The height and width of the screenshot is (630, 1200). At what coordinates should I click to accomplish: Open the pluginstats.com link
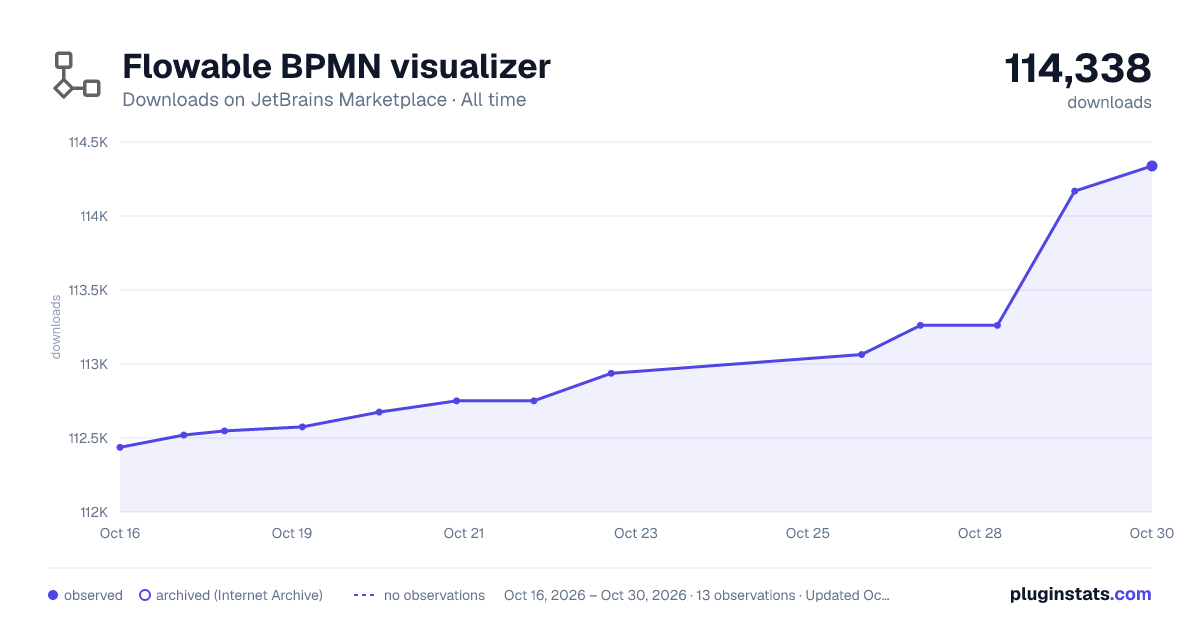[x=1081, y=594]
